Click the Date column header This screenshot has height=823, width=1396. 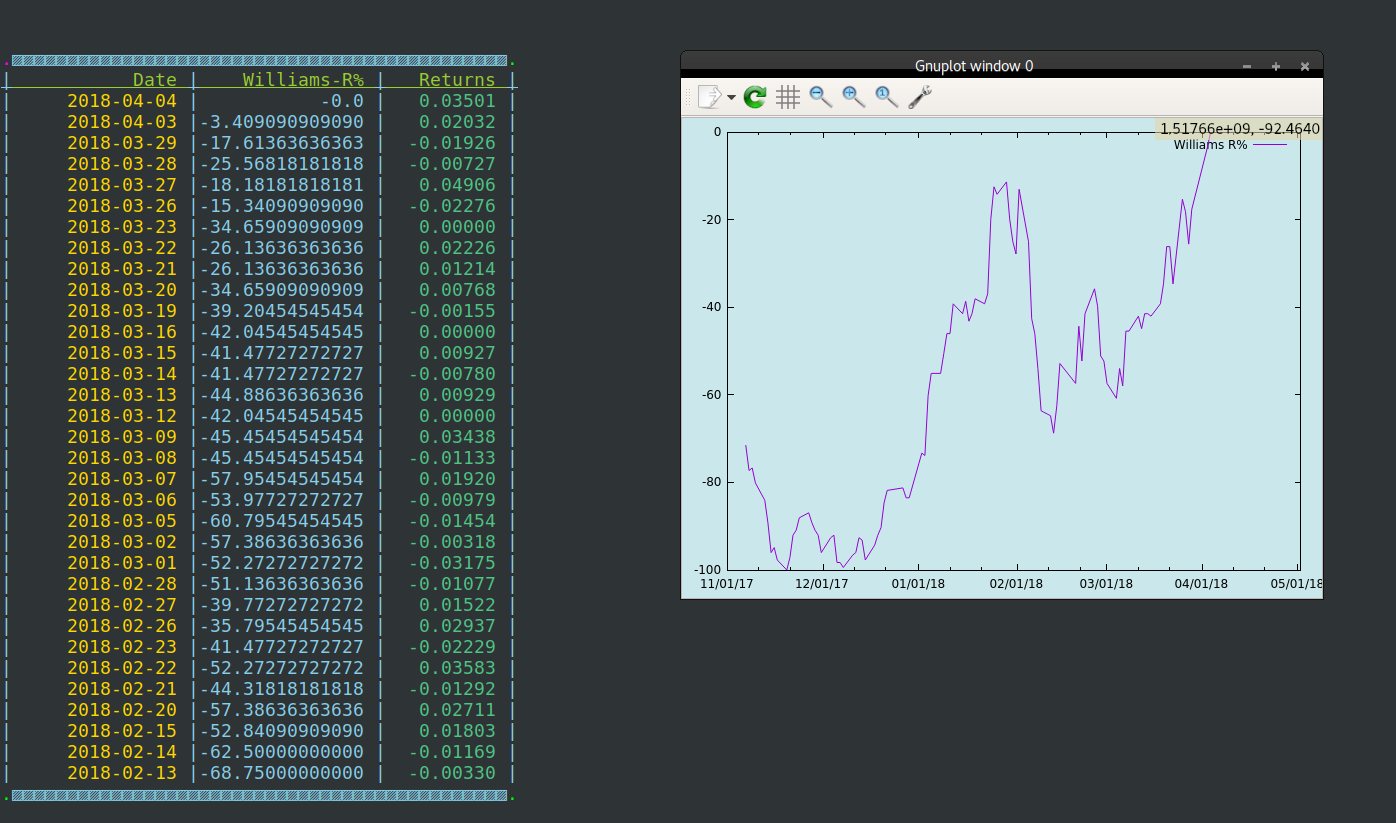point(155,80)
